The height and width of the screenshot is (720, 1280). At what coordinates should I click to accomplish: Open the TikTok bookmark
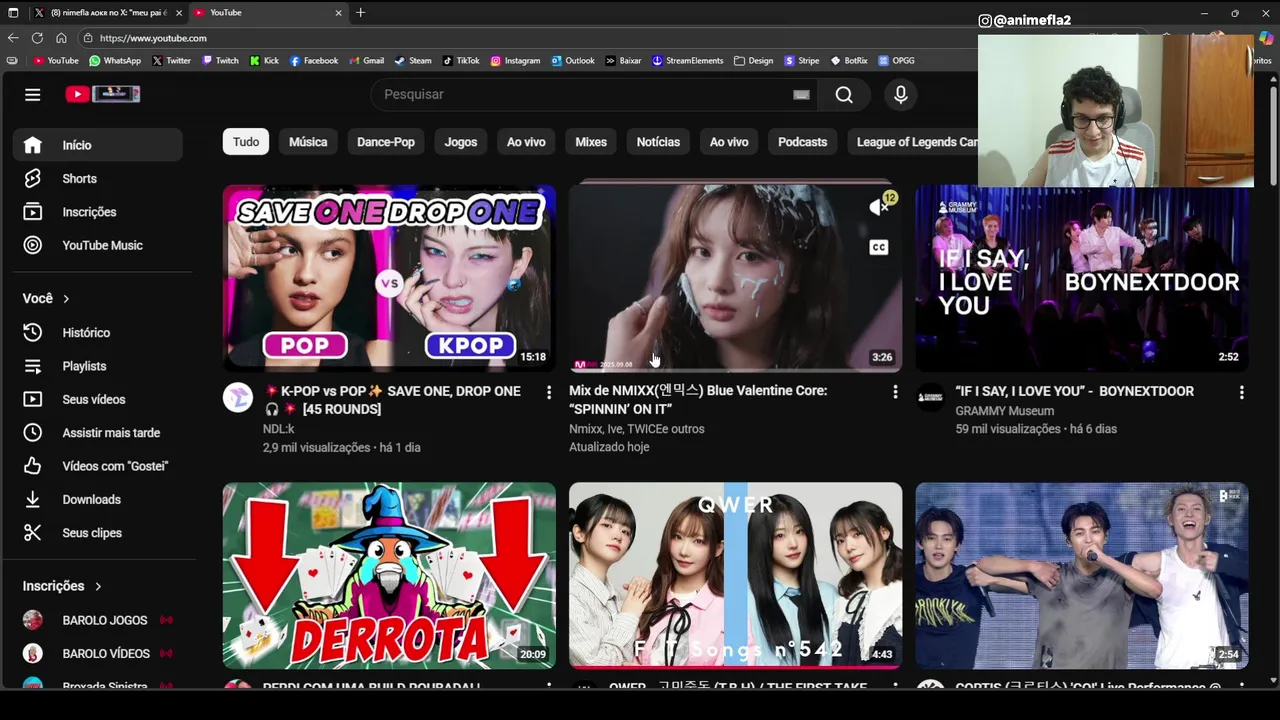click(461, 61)
